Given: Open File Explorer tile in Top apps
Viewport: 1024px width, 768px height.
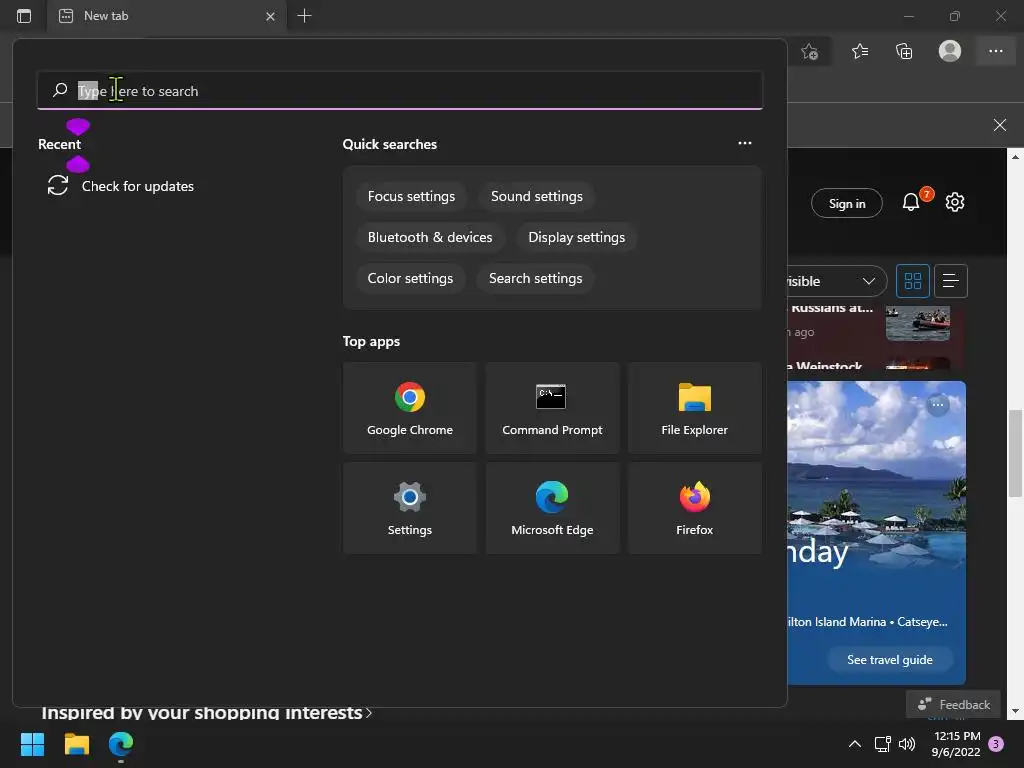Looking at the screenshot, I should coord(694,408).
